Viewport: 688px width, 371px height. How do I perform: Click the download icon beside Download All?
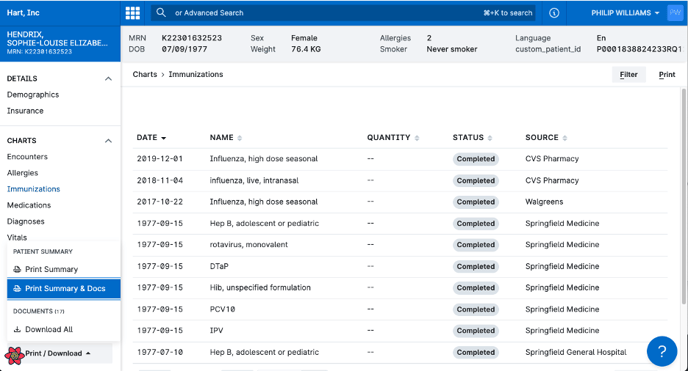click(17, 329)
